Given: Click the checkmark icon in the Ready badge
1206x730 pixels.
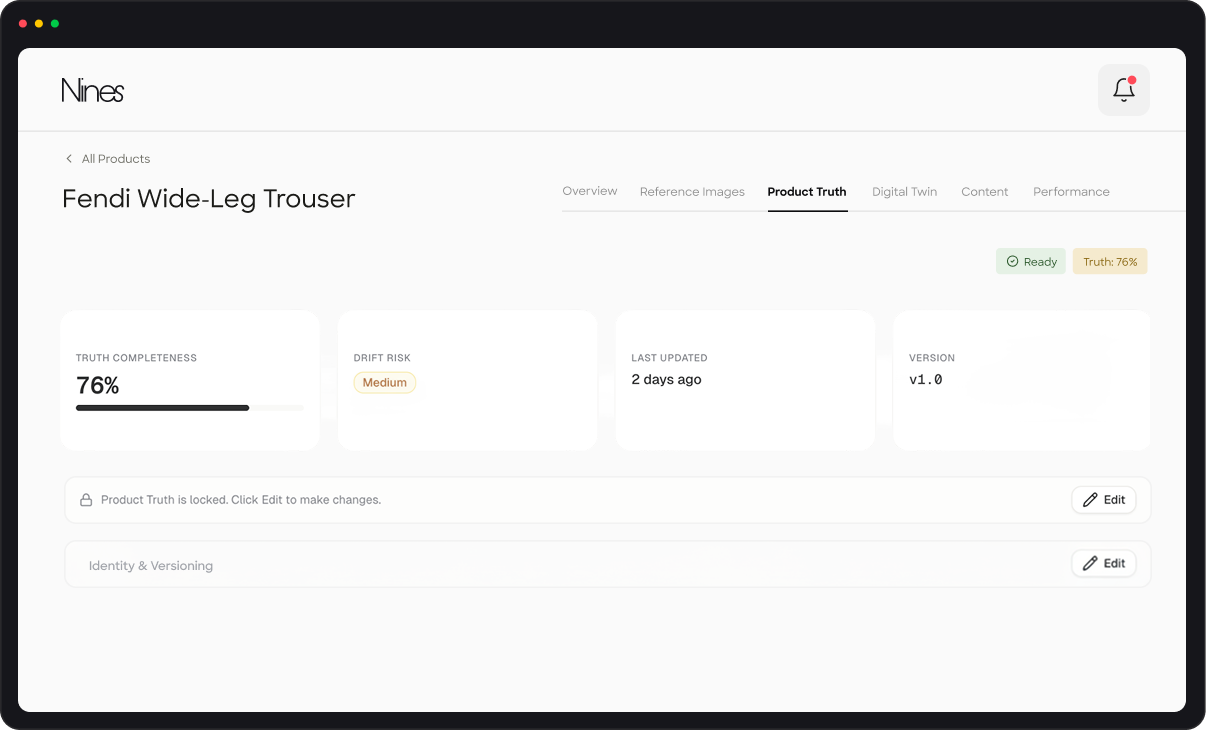Looking at the screenshot, I should coord(1013,261).
